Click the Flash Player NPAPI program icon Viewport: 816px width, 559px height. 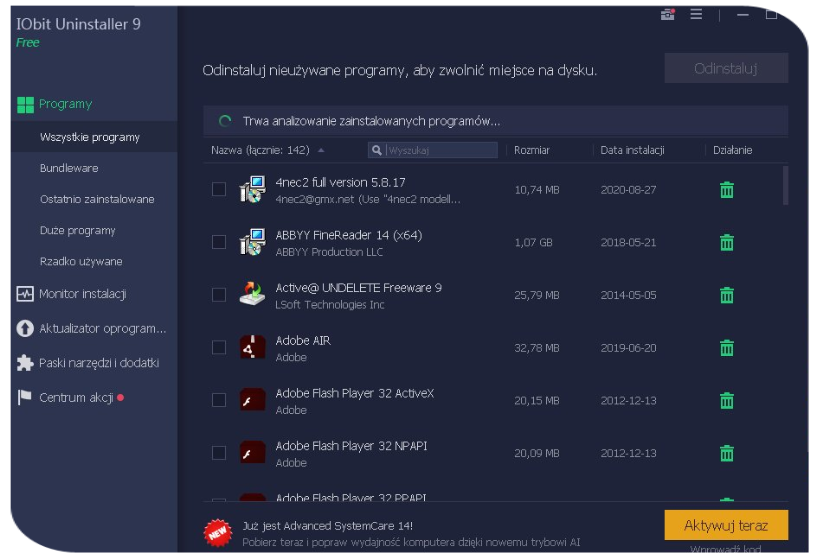click(x=252, y=452)
